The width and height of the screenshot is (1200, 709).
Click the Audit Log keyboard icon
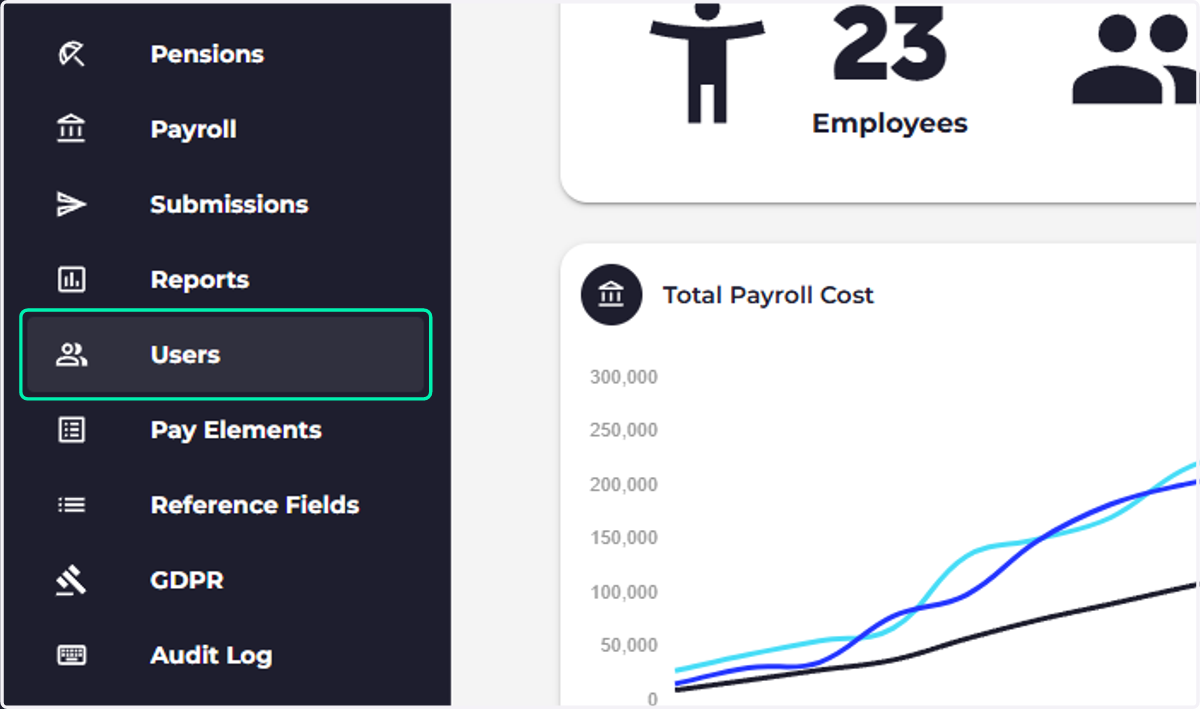72,655
